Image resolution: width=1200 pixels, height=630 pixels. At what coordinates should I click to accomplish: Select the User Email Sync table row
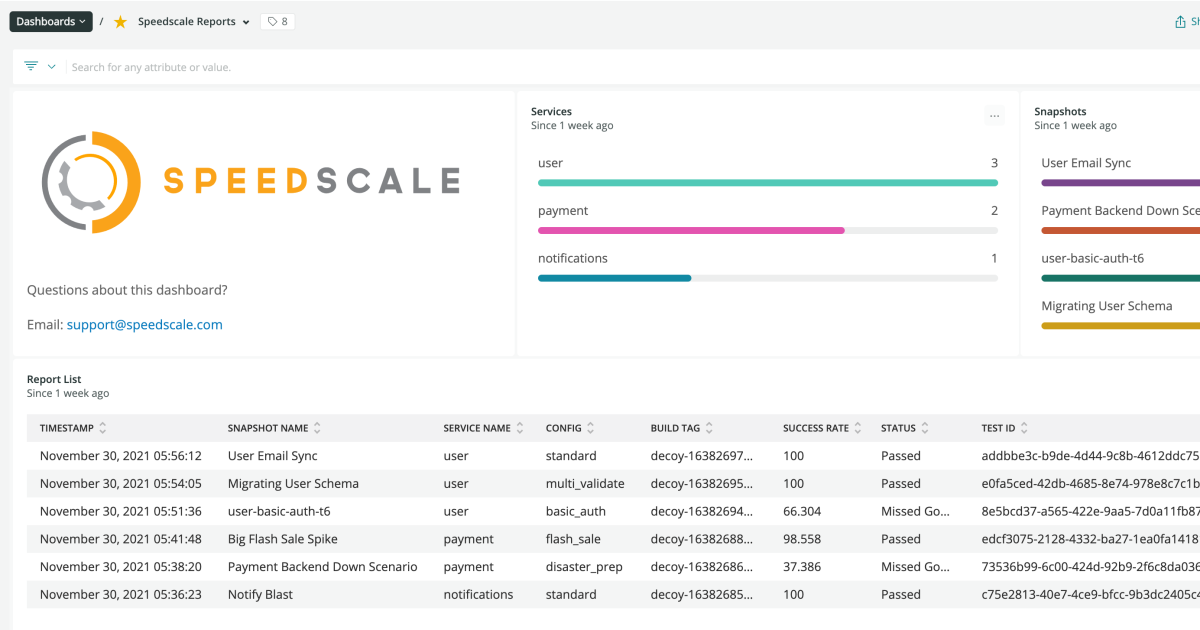(x=613, y=456)
